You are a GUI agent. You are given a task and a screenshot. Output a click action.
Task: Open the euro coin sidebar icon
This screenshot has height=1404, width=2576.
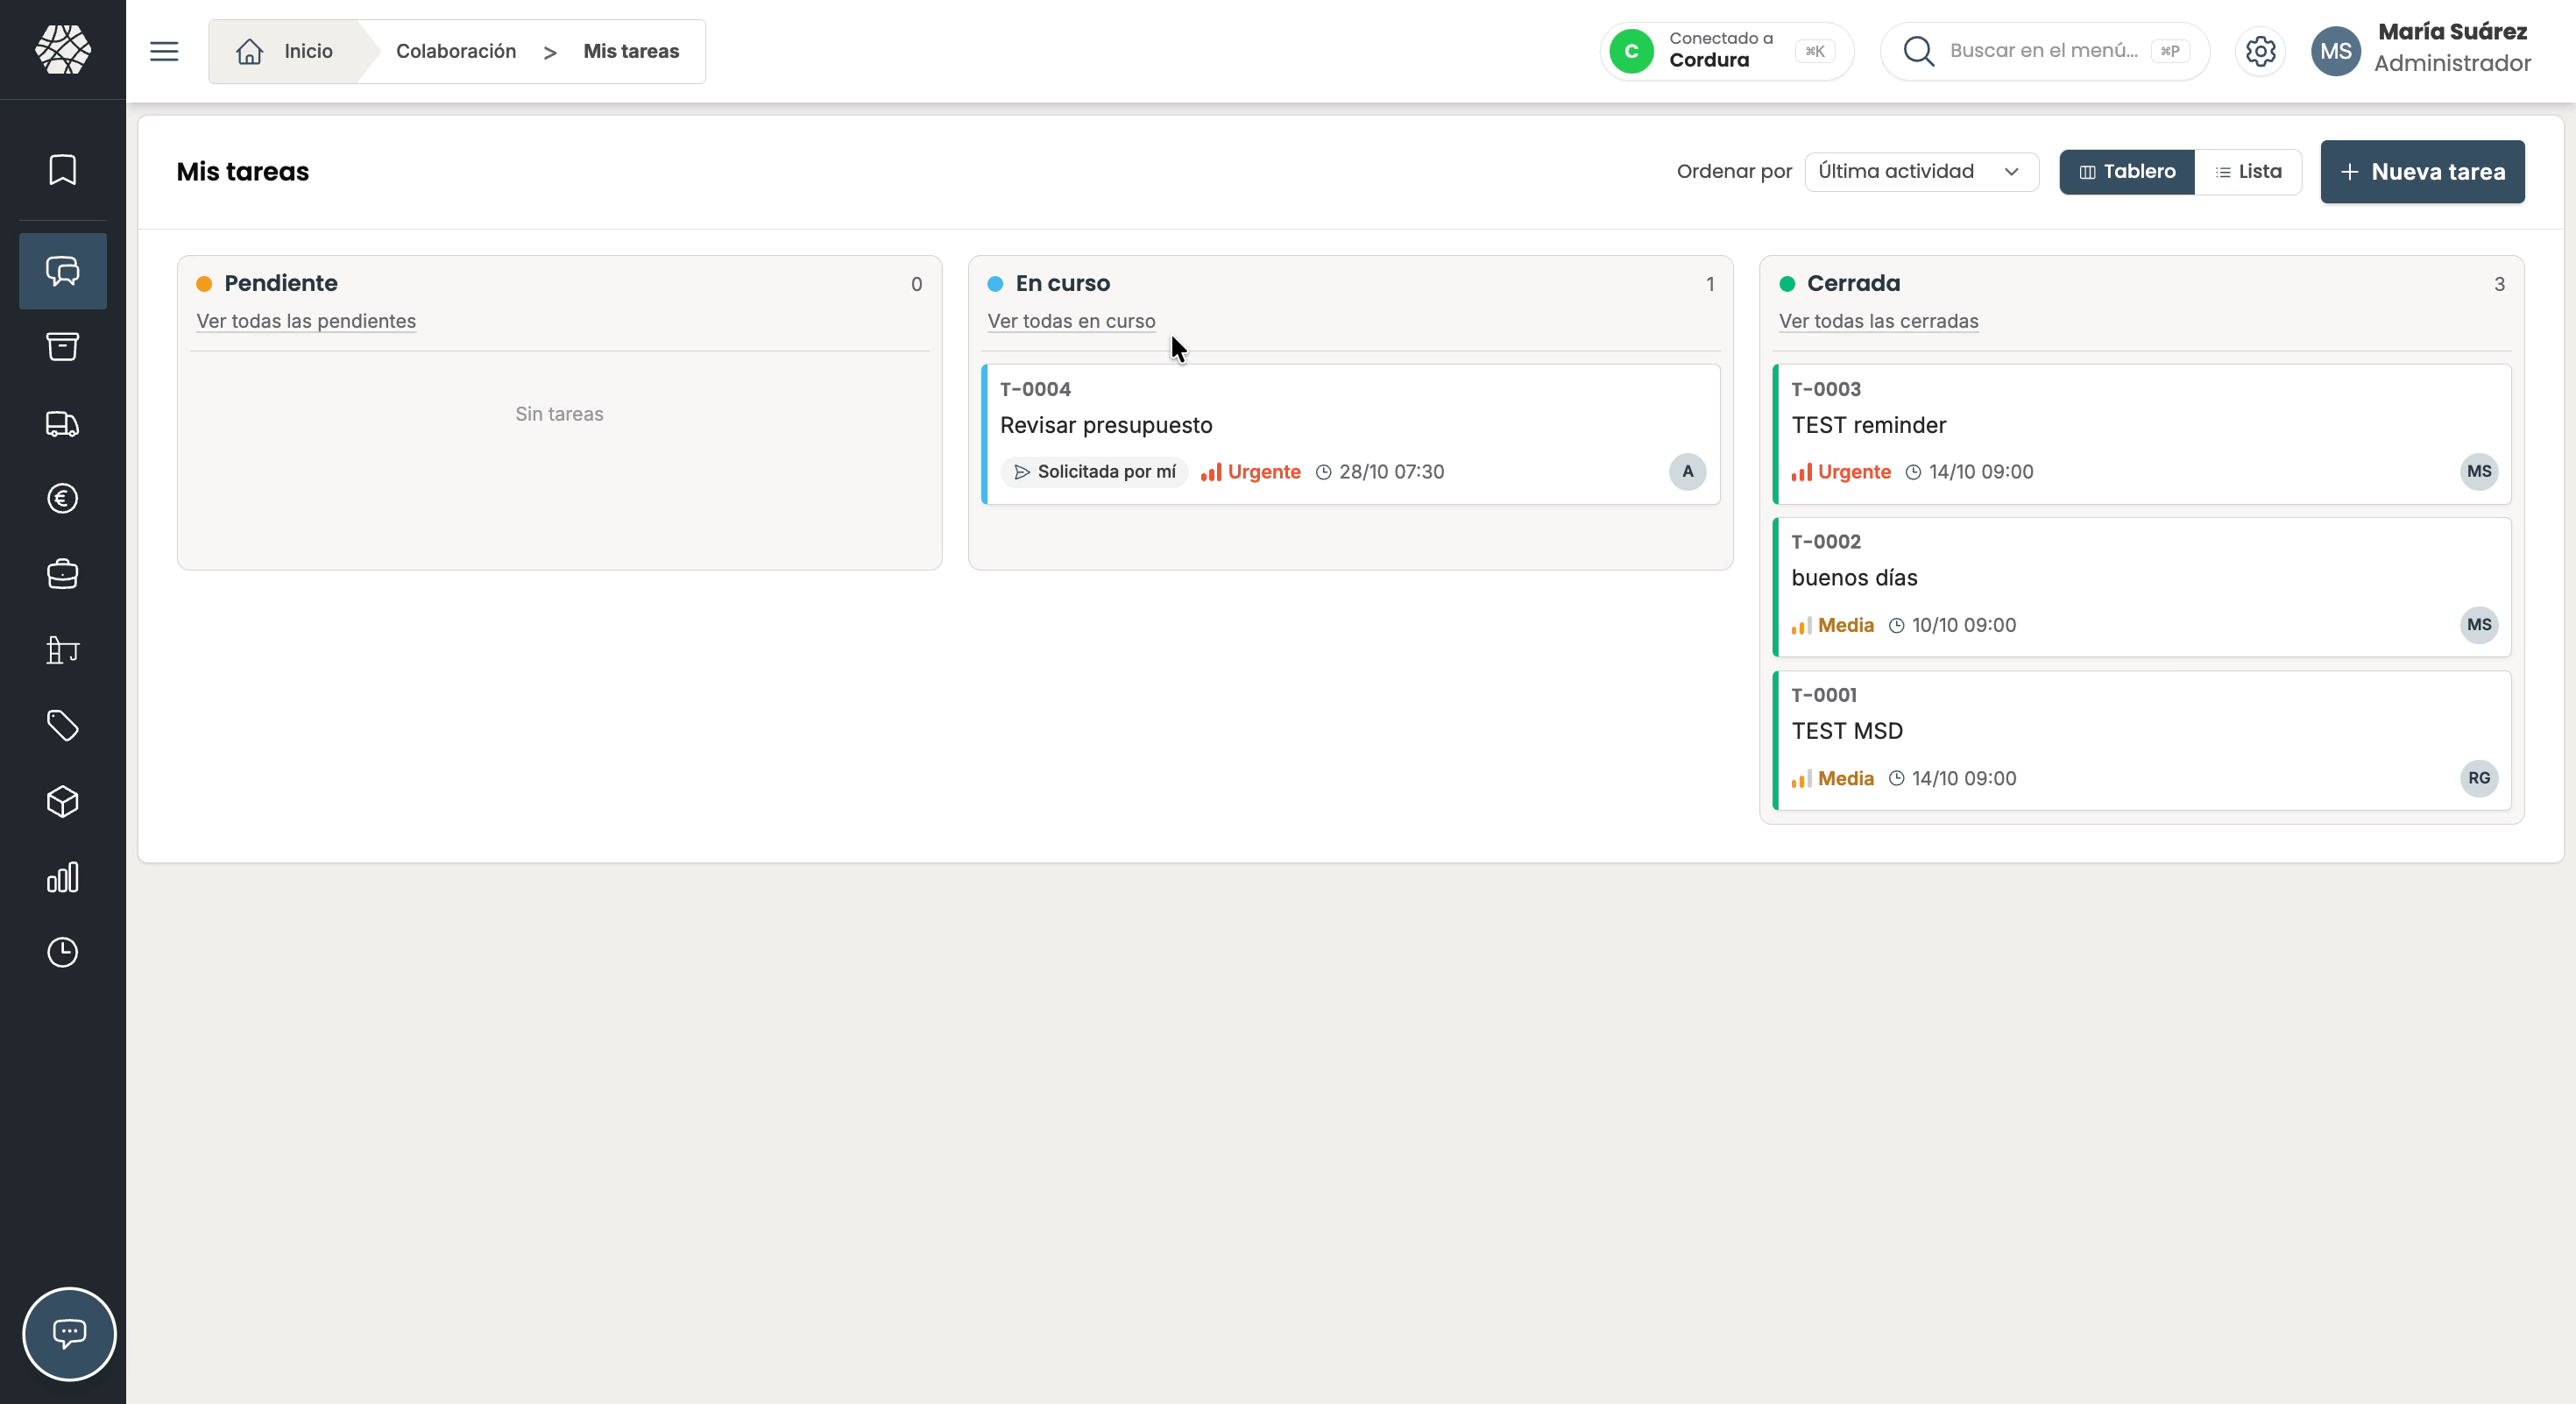[x=63, y=498]
